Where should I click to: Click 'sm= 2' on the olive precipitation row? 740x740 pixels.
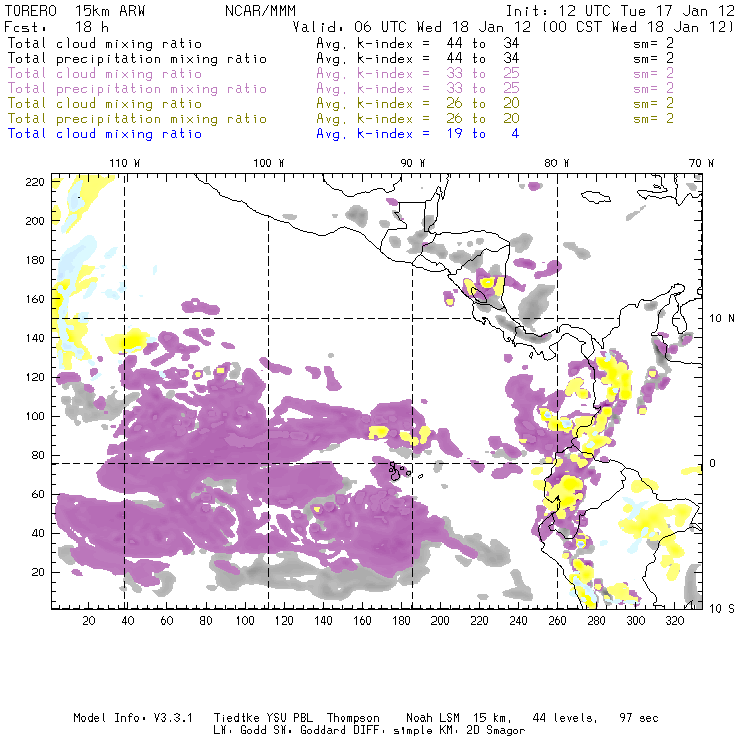pos(653,119)
